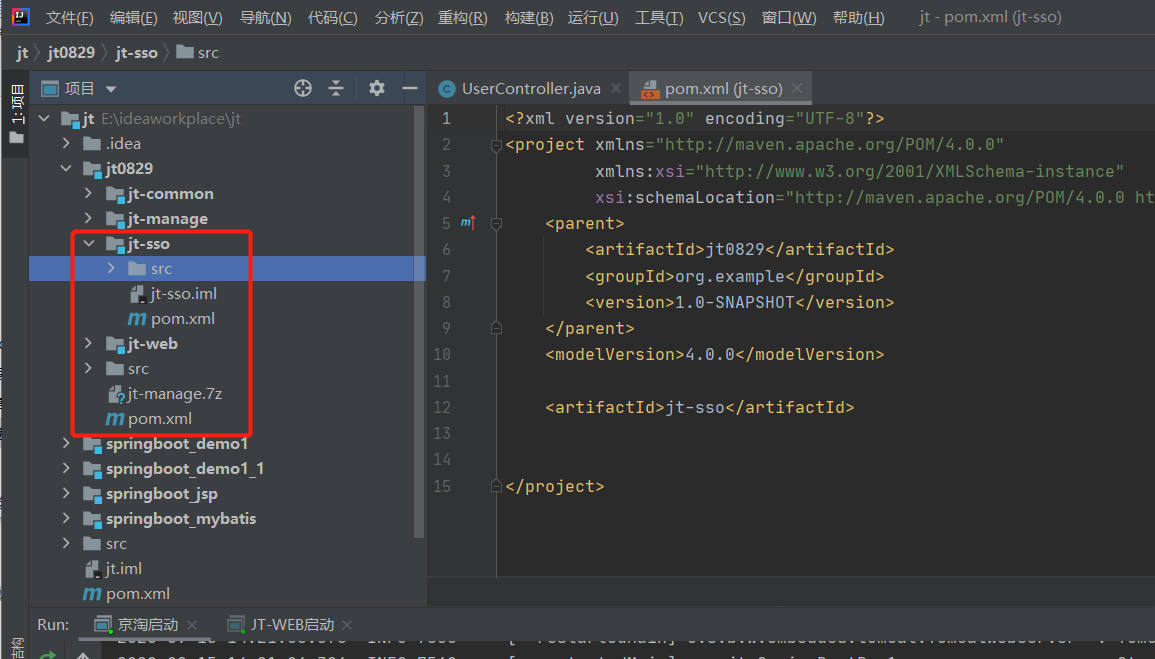Viewport: 1155px width, 659px height.
Task: Expand the jt-web module
Action: [88, 344]
